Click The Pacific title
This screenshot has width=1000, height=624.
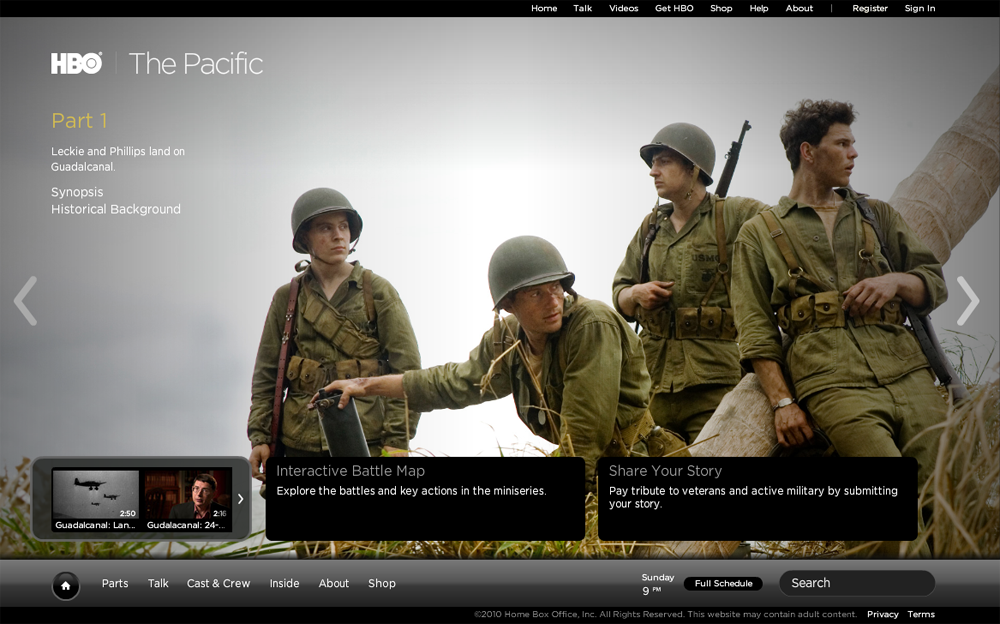tap(196, 64)
